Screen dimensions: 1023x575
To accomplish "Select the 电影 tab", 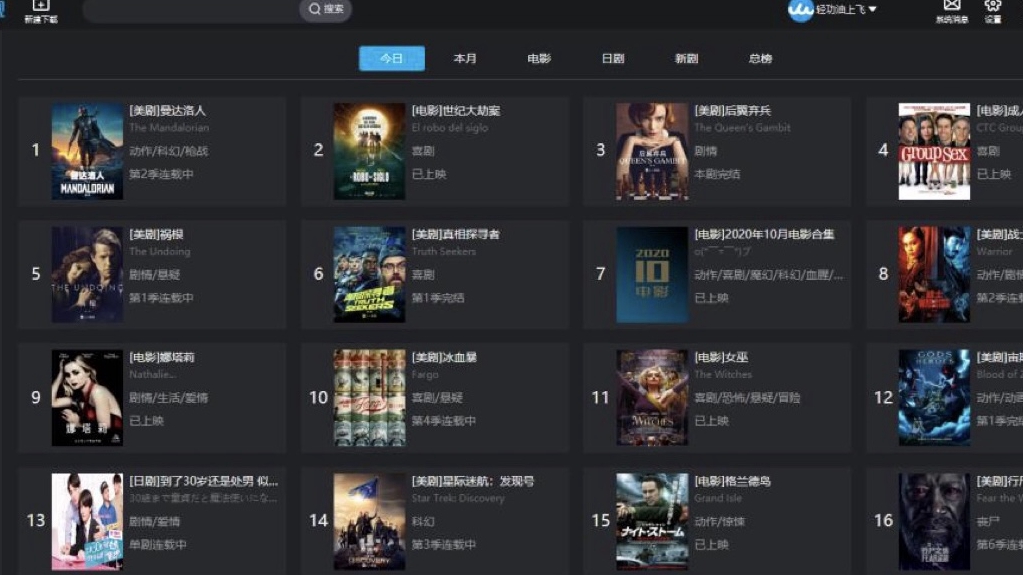I will 539,59.
